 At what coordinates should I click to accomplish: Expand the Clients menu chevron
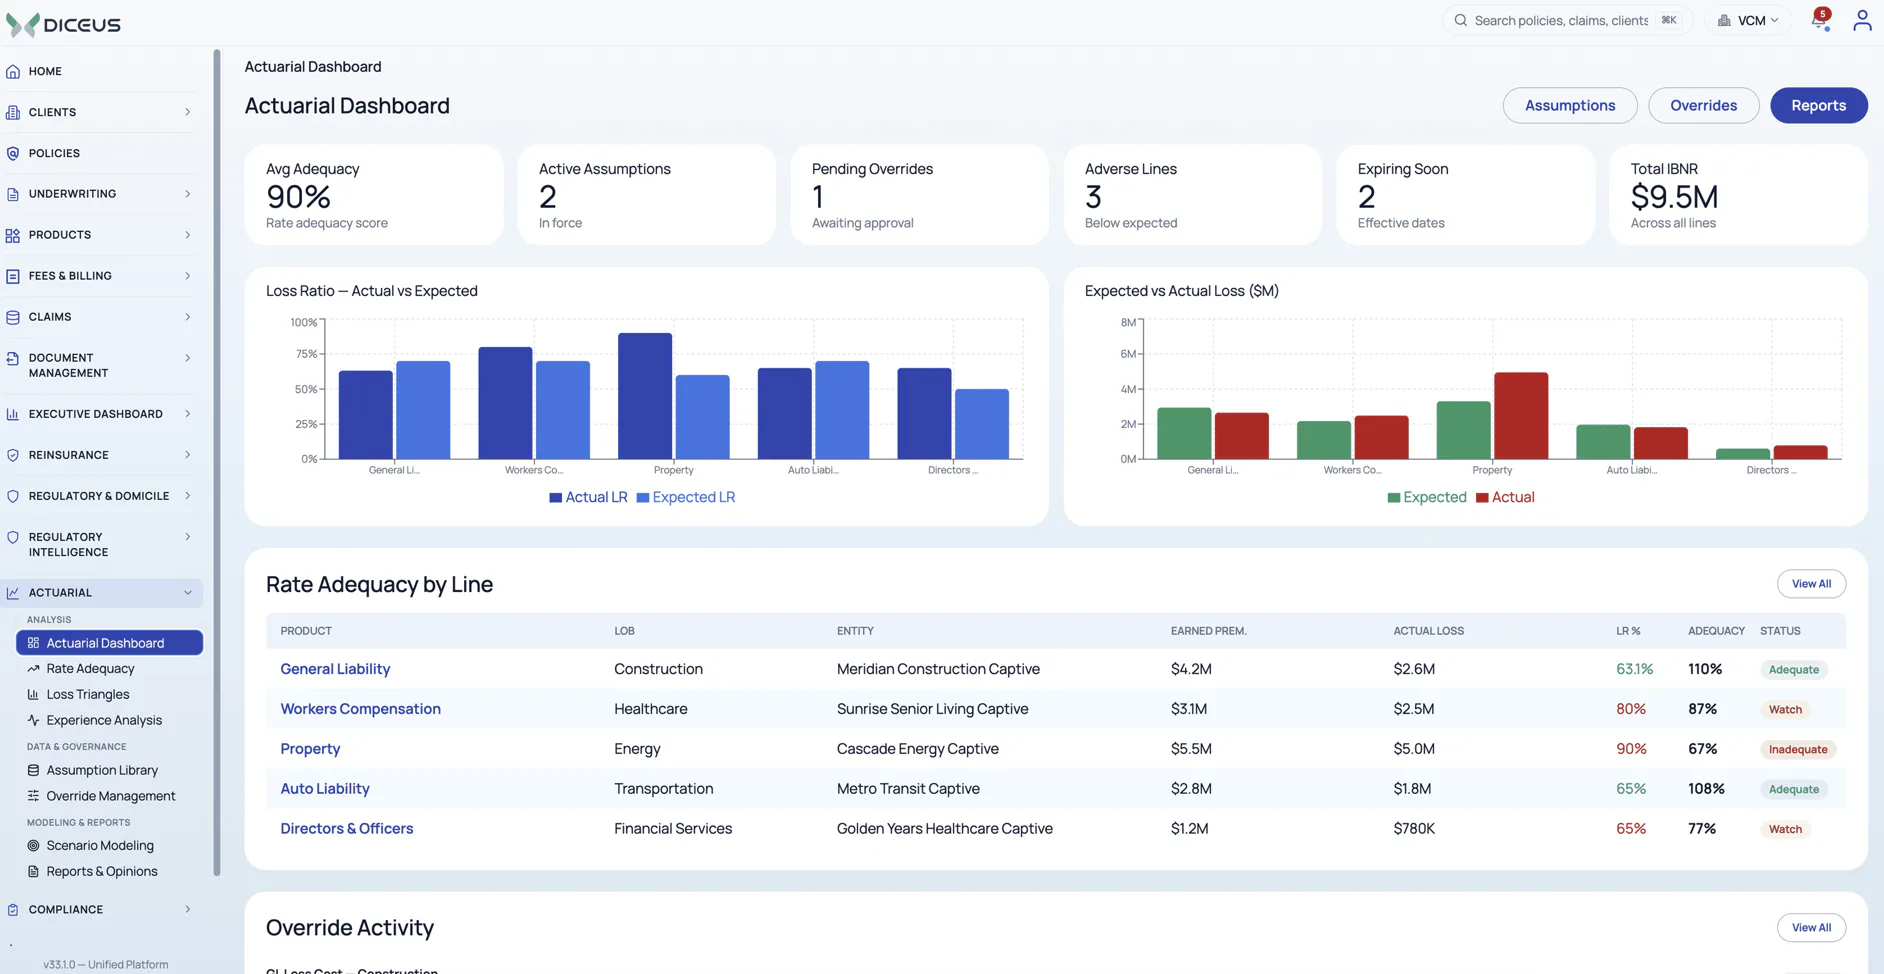pyautogui.click(x=188, y=112)
